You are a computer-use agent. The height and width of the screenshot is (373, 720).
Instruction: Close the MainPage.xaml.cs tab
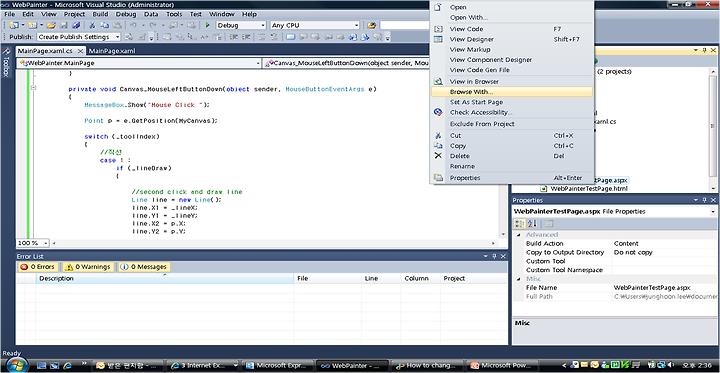[80, 51]
